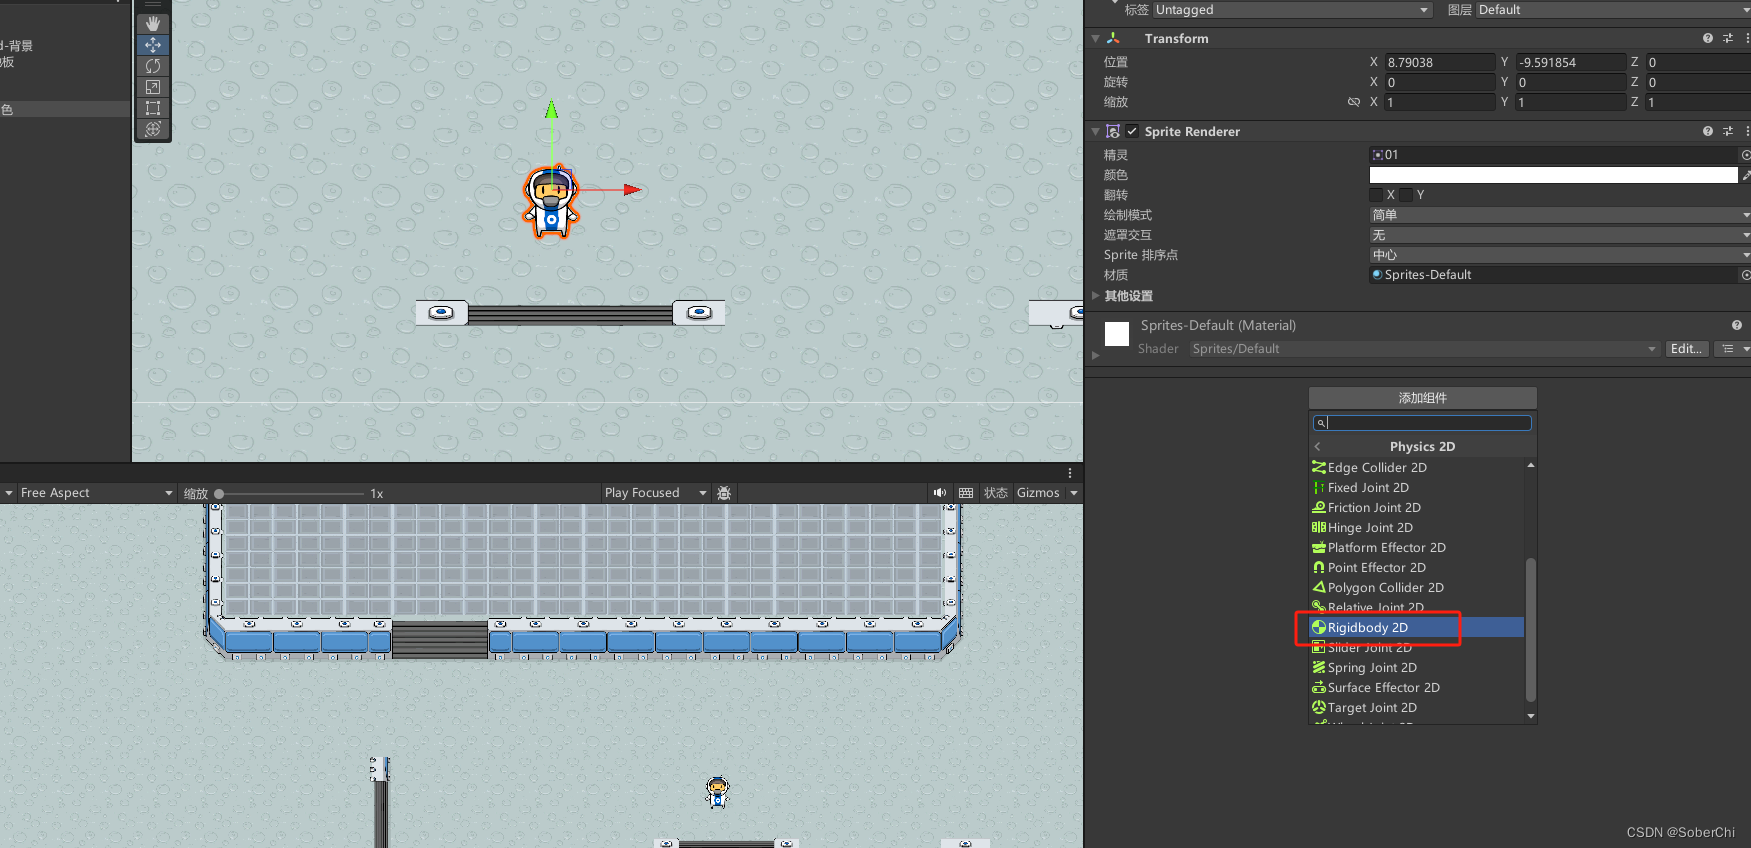This screenshot has height=848, width=1751.
Task: Click the astronaut sprite in Scene view
Action: pos(551,202)
